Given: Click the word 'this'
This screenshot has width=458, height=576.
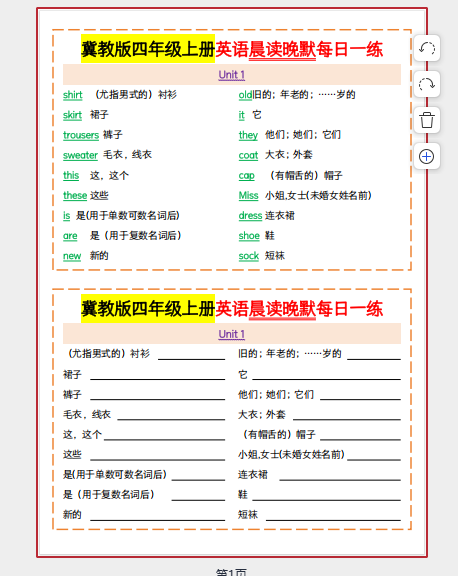Looking at the screenshot, I should [71, 175].
